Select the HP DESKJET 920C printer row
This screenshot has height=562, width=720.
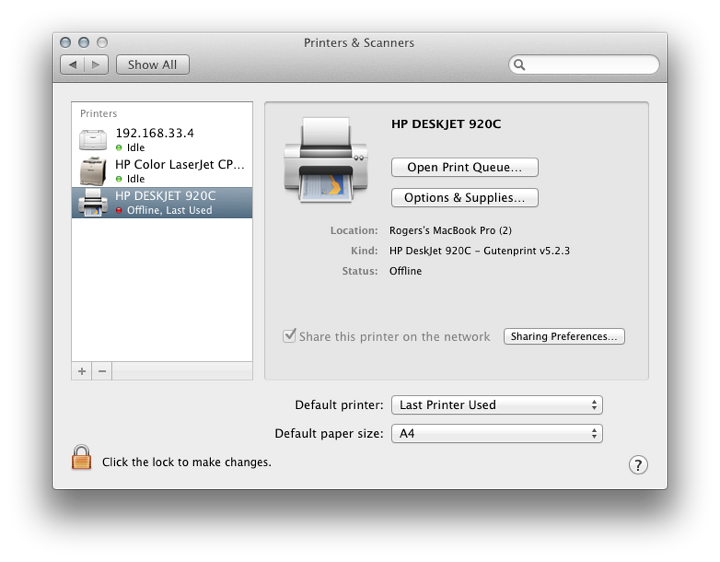162,202
